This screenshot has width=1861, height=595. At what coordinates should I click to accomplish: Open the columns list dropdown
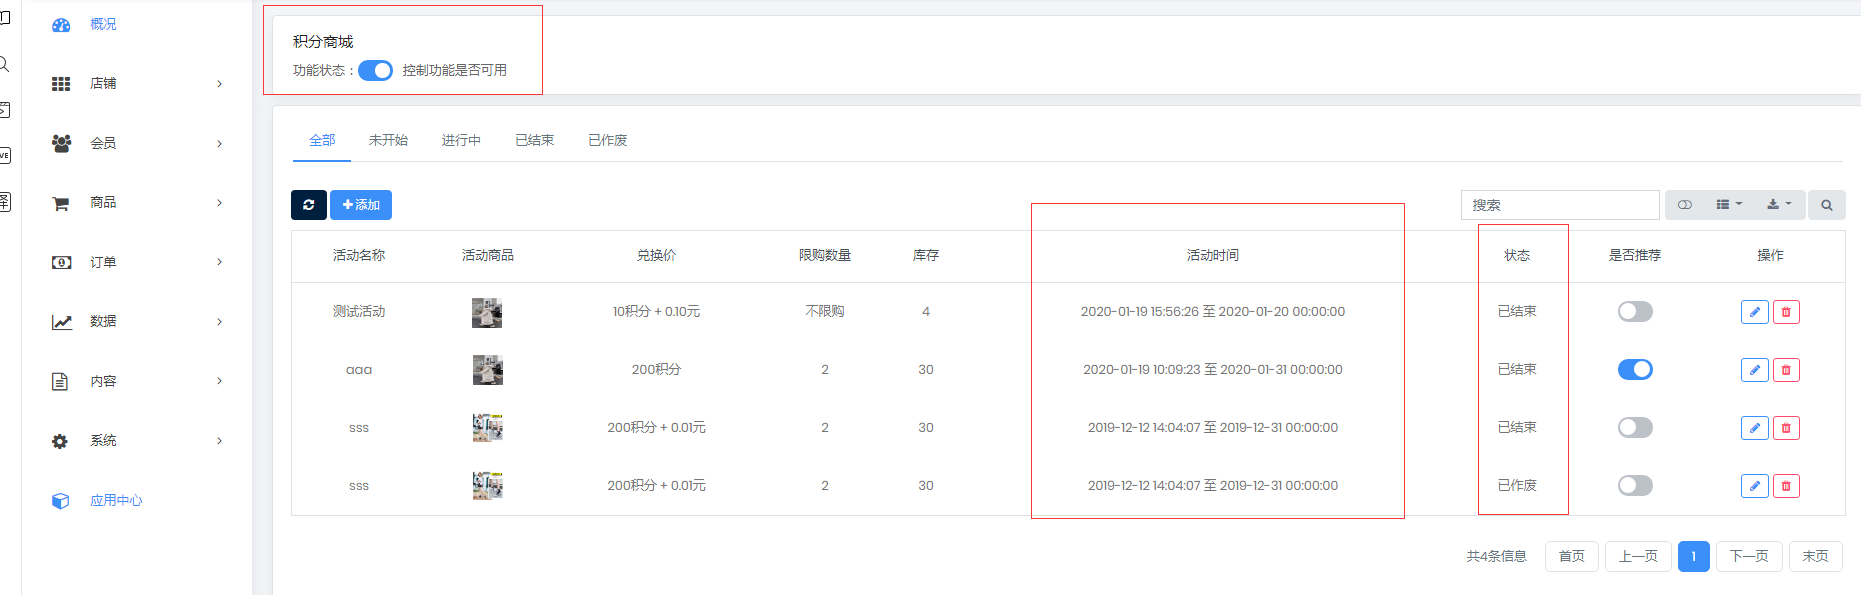(x=1729, y=205)
